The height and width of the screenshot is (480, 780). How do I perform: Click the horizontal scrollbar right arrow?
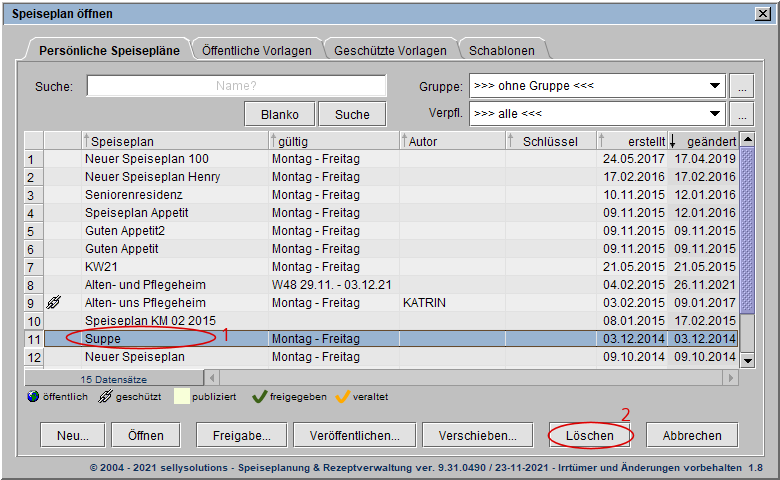point(732,378)
